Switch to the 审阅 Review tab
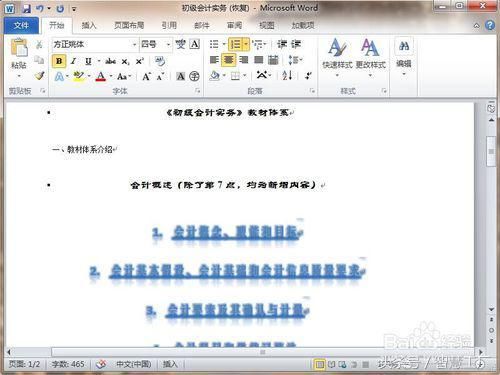 pos(234,25)
